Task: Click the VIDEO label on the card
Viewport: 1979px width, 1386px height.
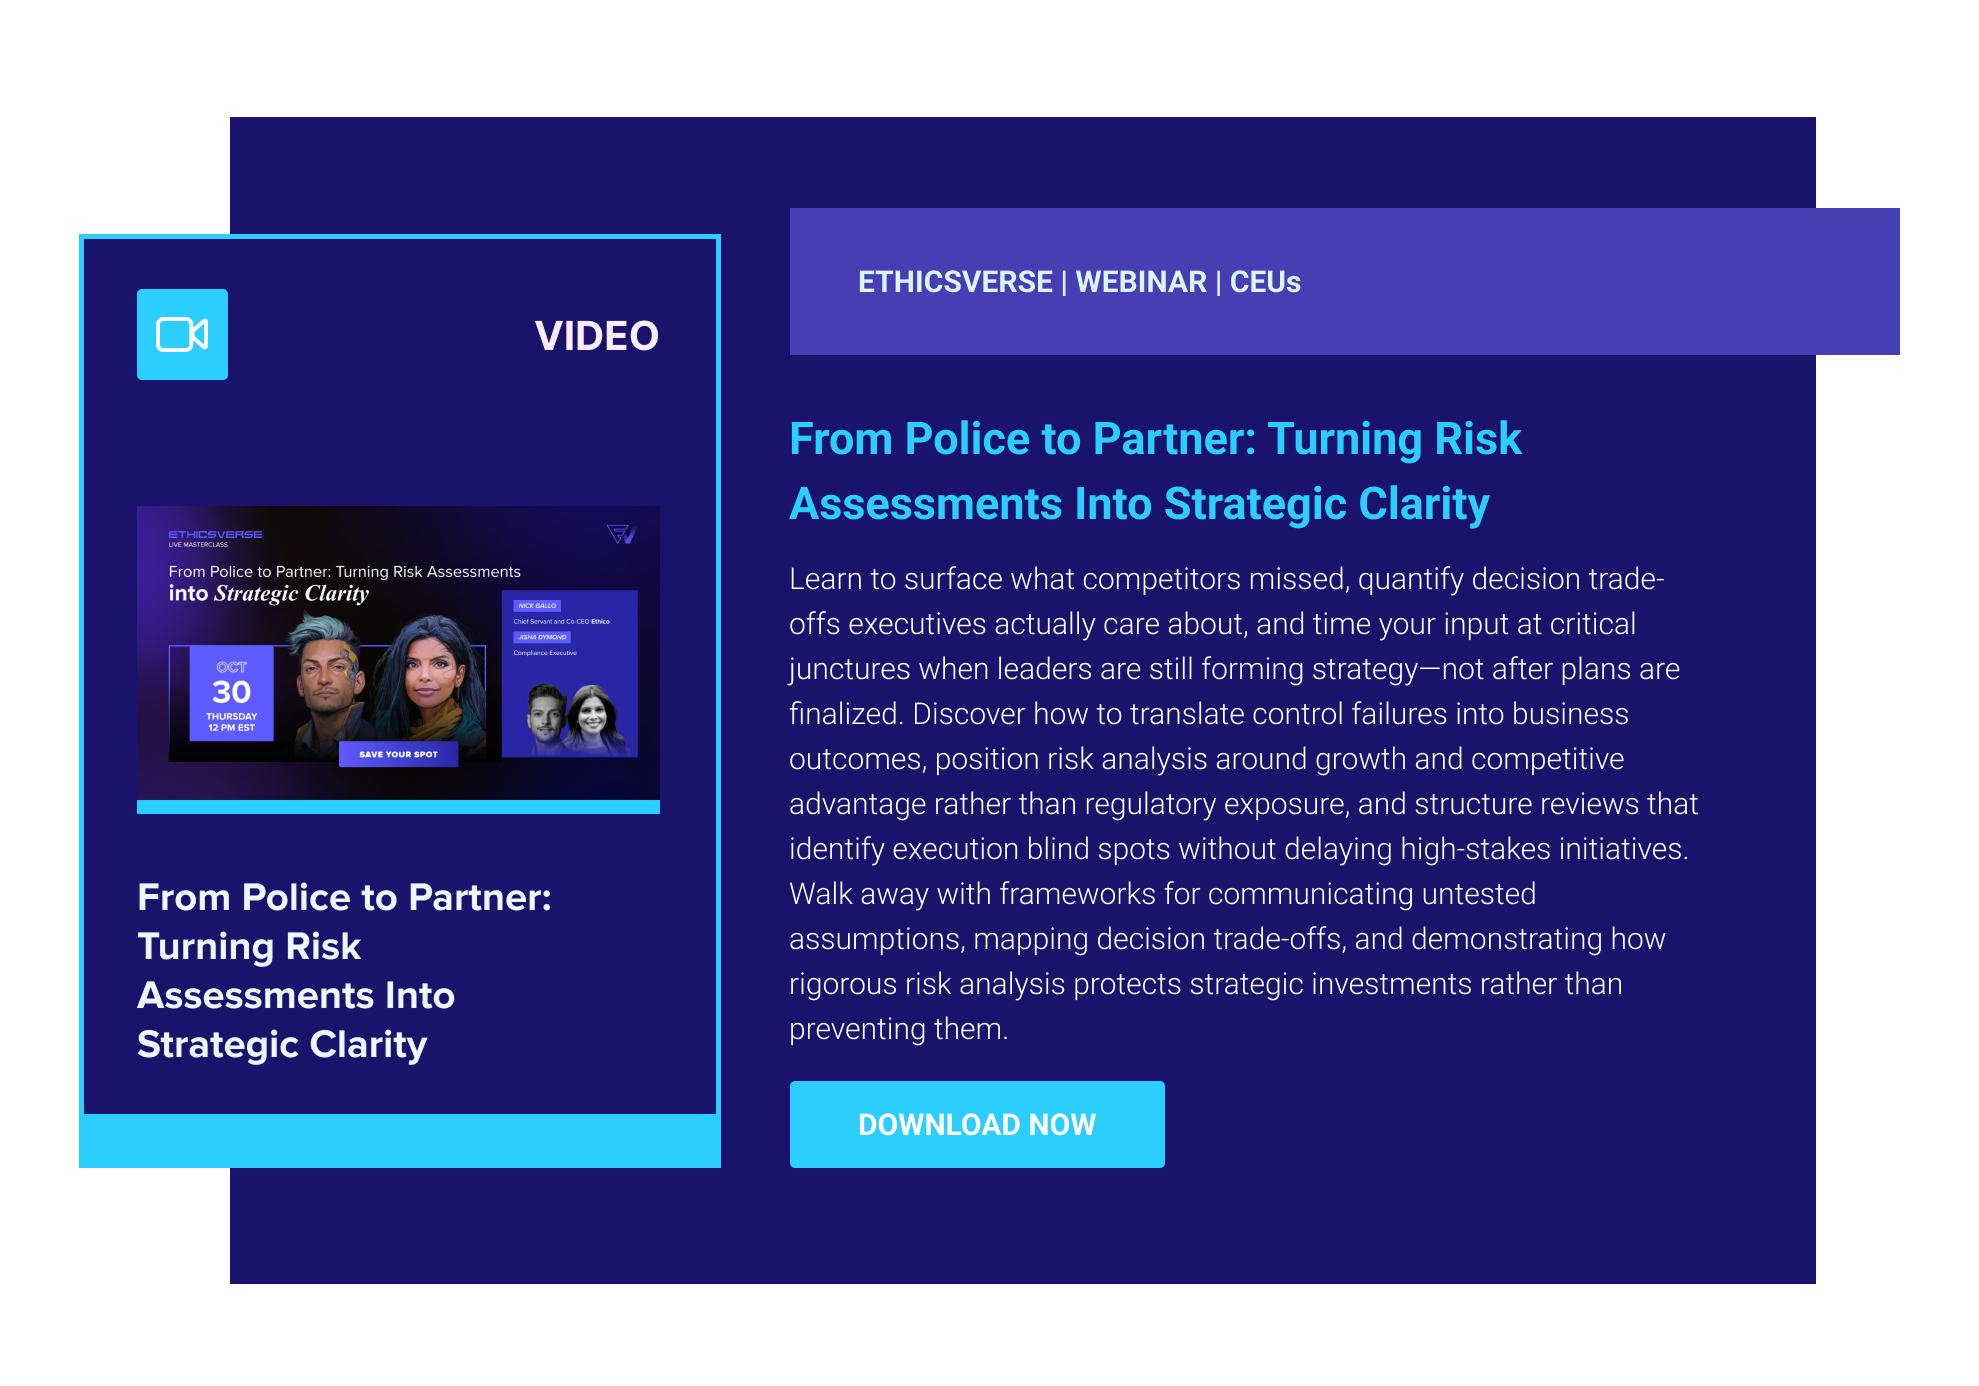Action: (x=596, y=336)
